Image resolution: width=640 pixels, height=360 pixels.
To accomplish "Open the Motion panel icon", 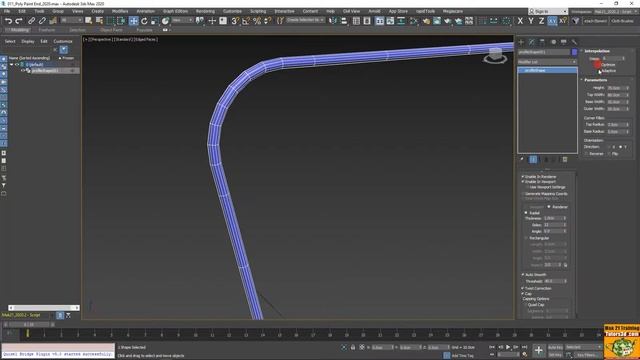I will 553,42.
